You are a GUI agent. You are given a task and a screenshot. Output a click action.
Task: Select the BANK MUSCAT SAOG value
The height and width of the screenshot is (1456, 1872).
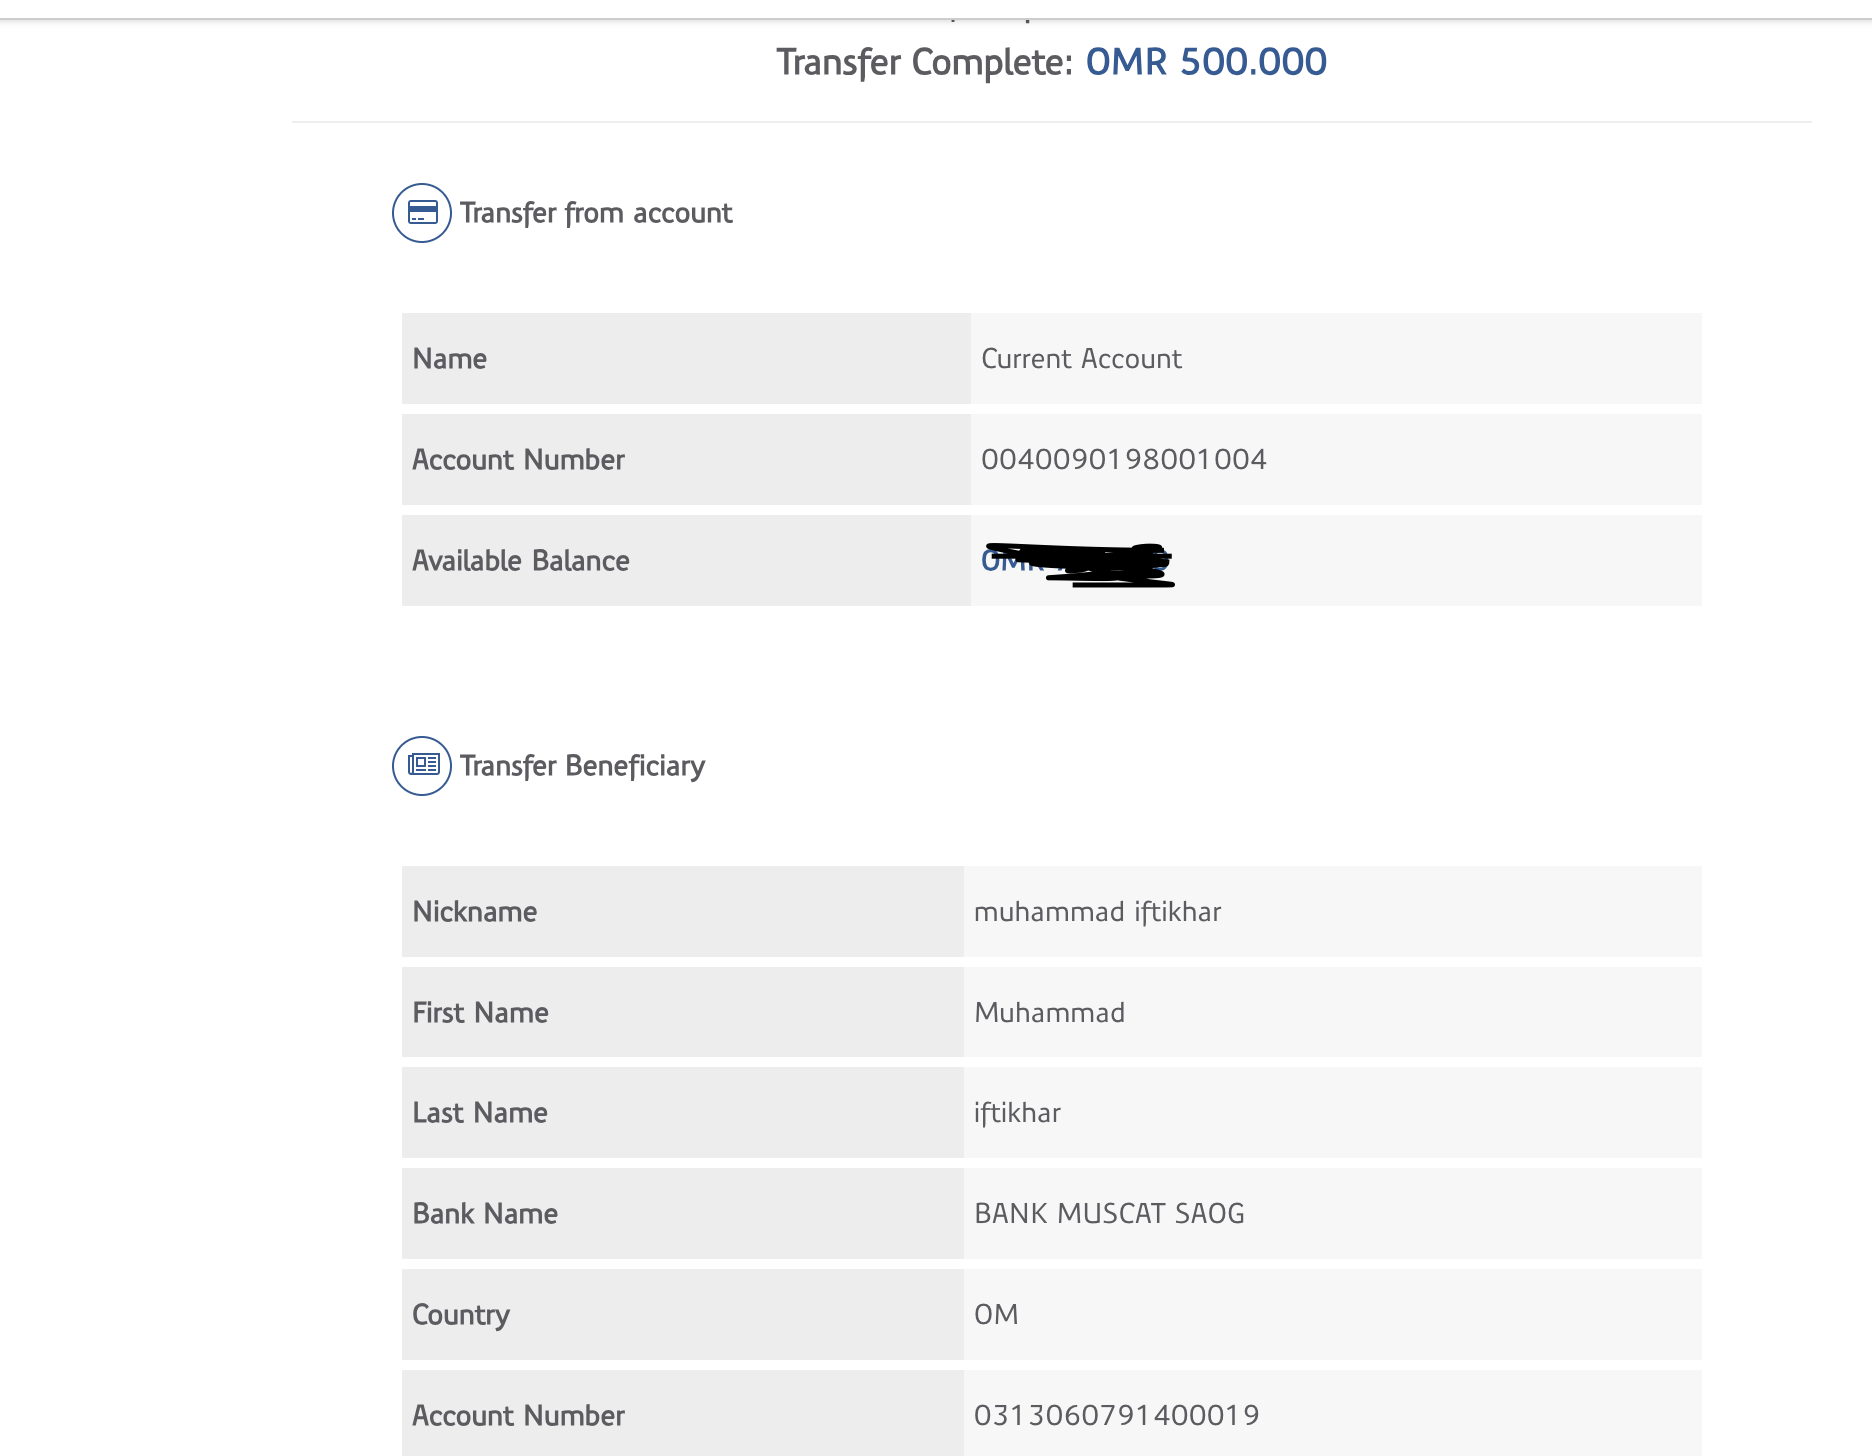pyautogui.click(x=1109, y=1214)
